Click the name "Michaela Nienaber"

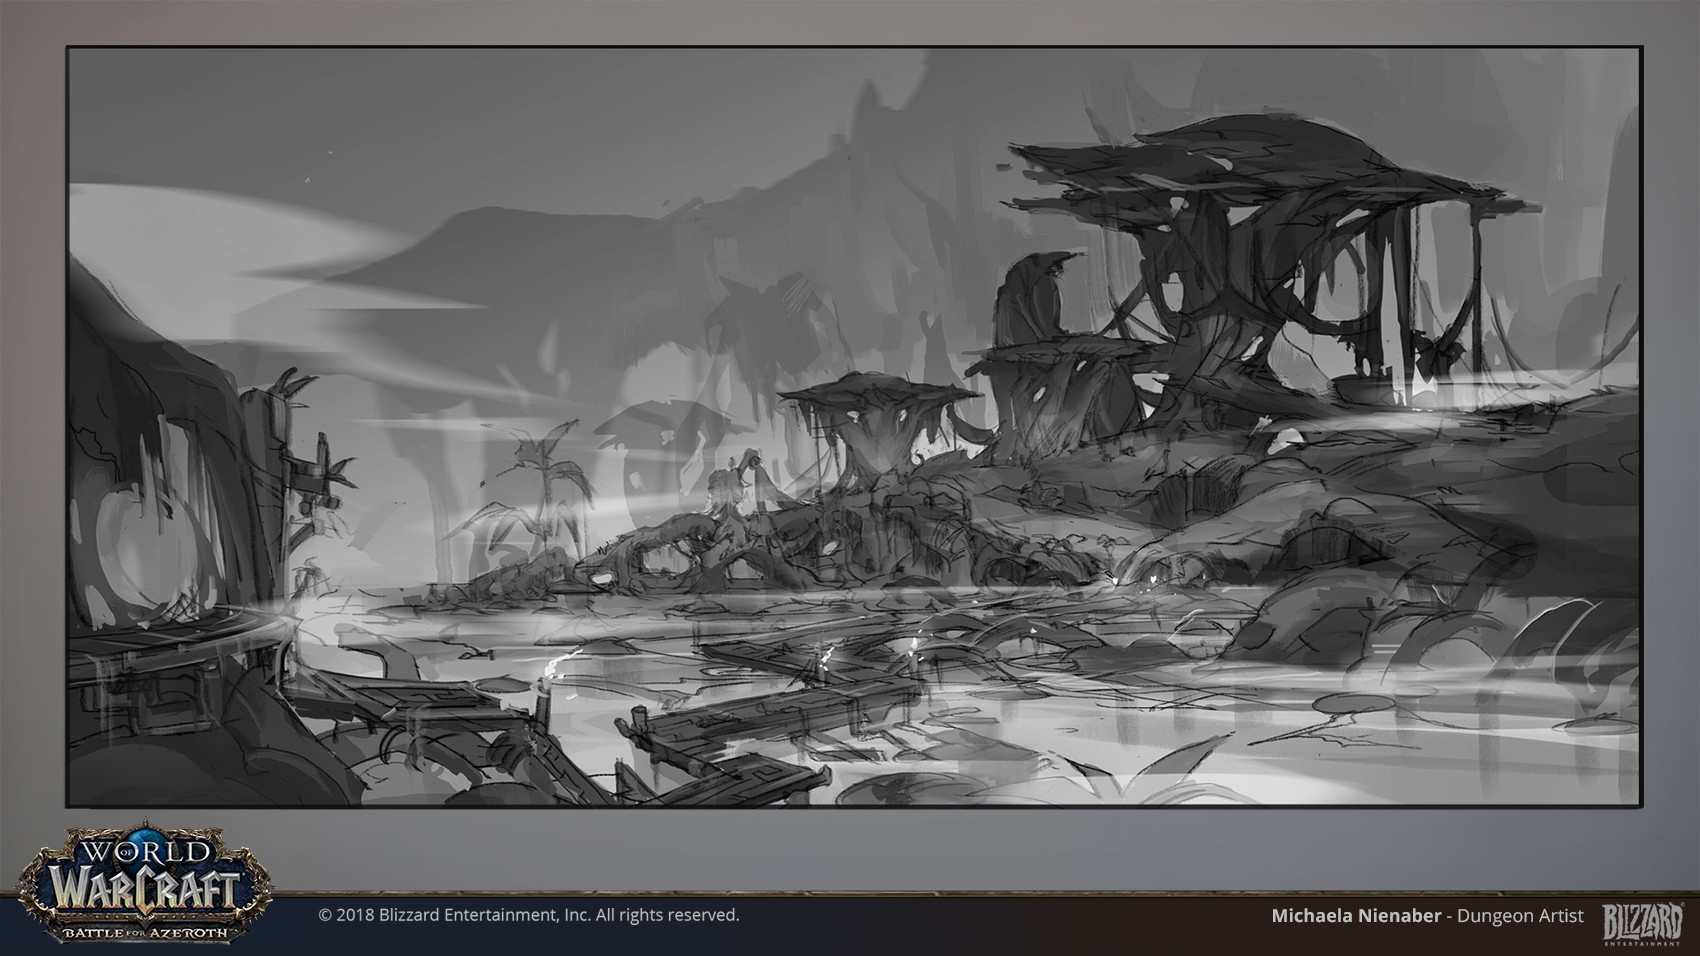tap(1356, 916)
